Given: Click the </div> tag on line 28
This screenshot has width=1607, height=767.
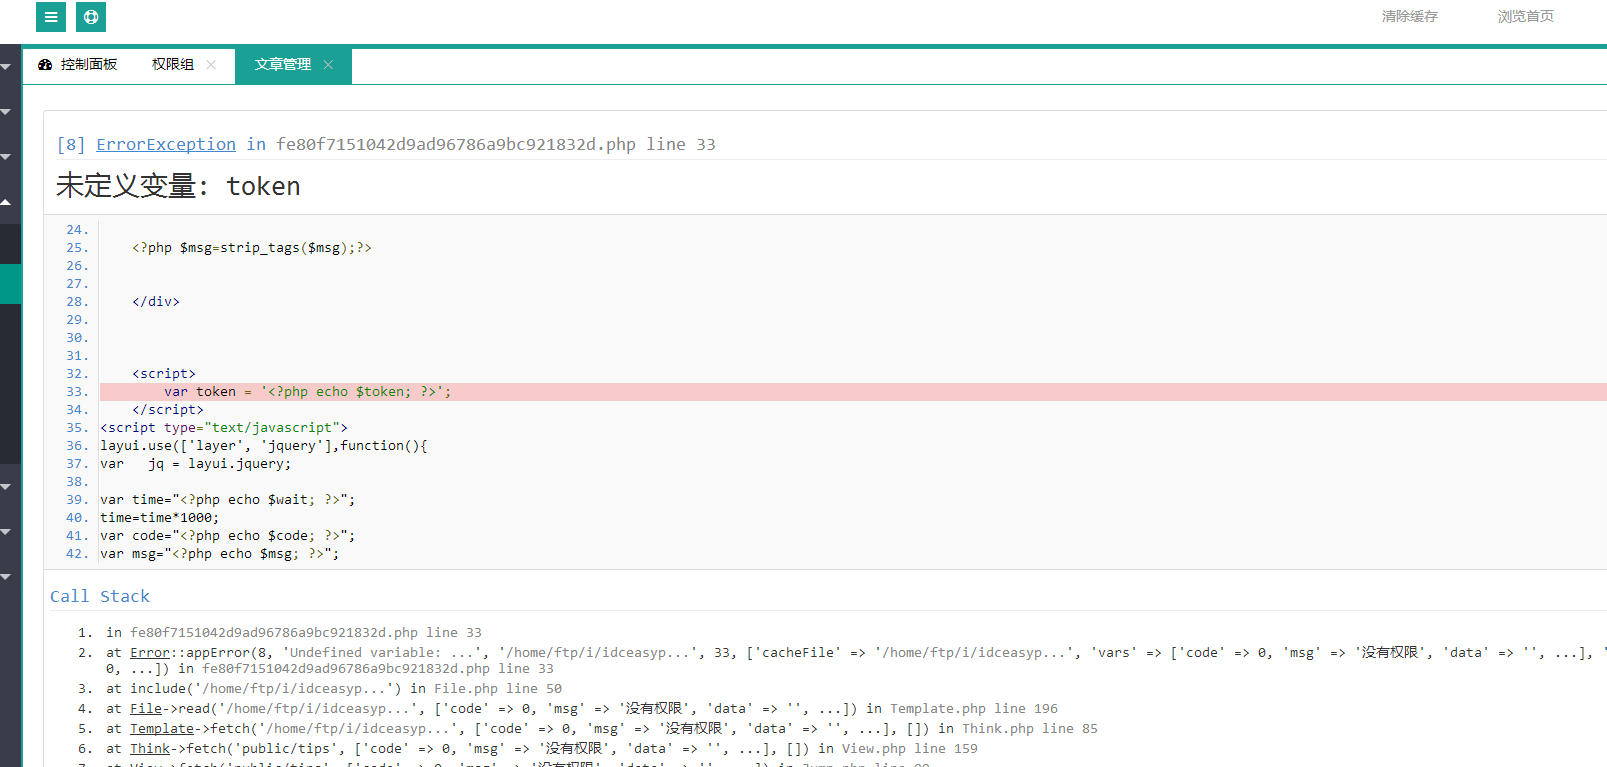Looking at the screenshot, I should pos(156,302).
